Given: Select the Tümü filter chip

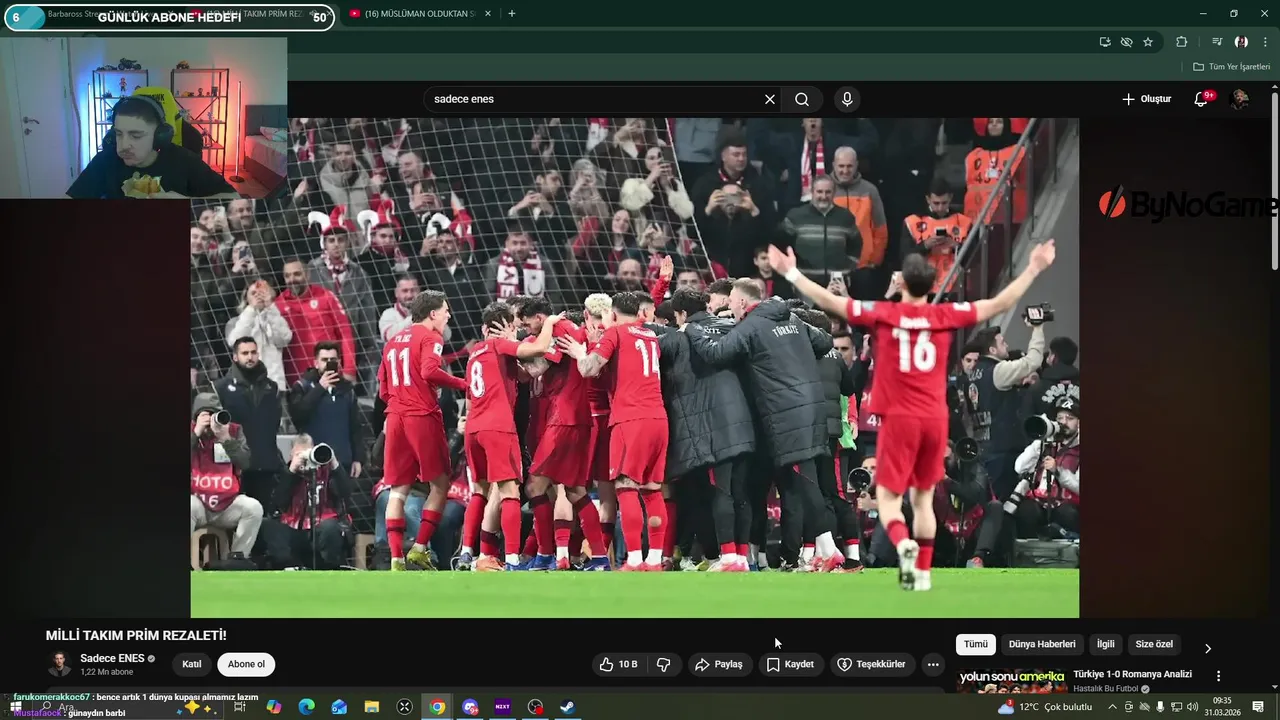Looking at the screenshot, I should click(976, 644).
